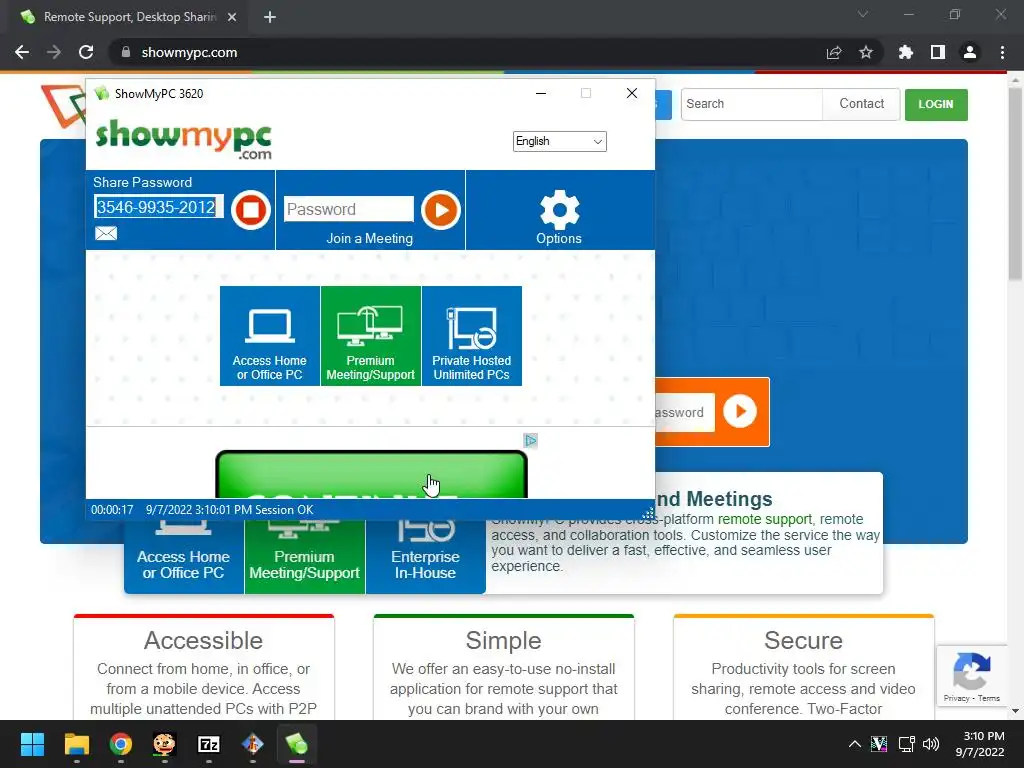This screenshot has height=768, width=1024.
Task: Click the website Search field
Action: tap(751, 104)
